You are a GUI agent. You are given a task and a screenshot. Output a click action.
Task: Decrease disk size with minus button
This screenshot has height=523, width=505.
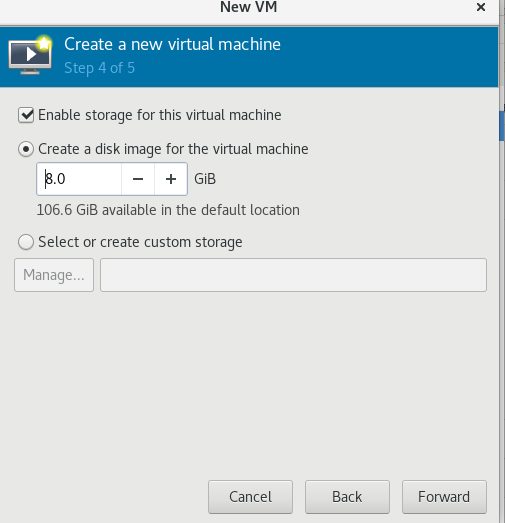click(x=138, y=179)
